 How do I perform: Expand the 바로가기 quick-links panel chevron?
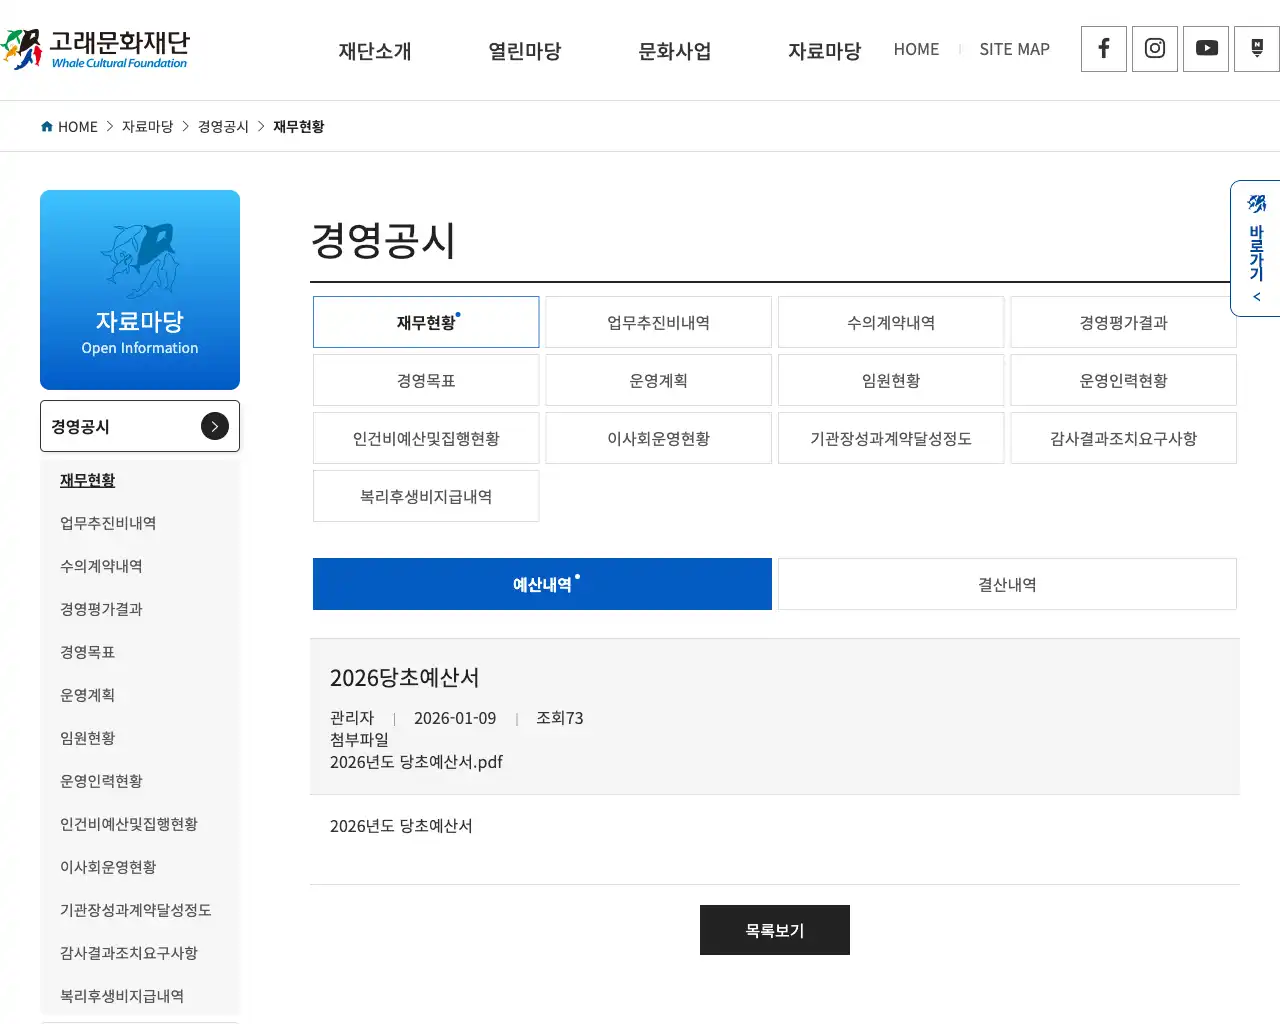(1256, 296)
